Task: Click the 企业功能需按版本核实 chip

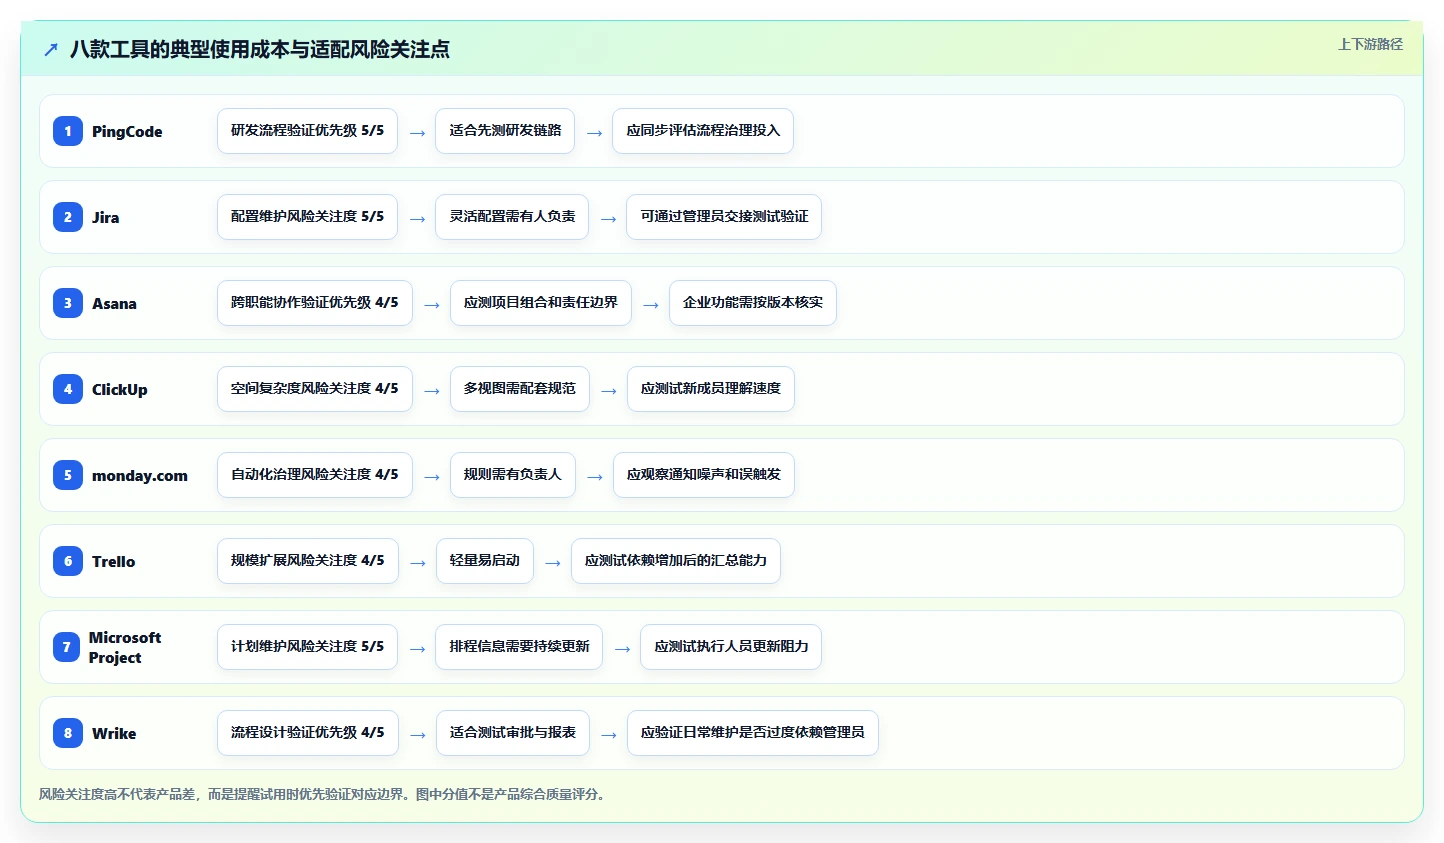Action: click(753, 303)
